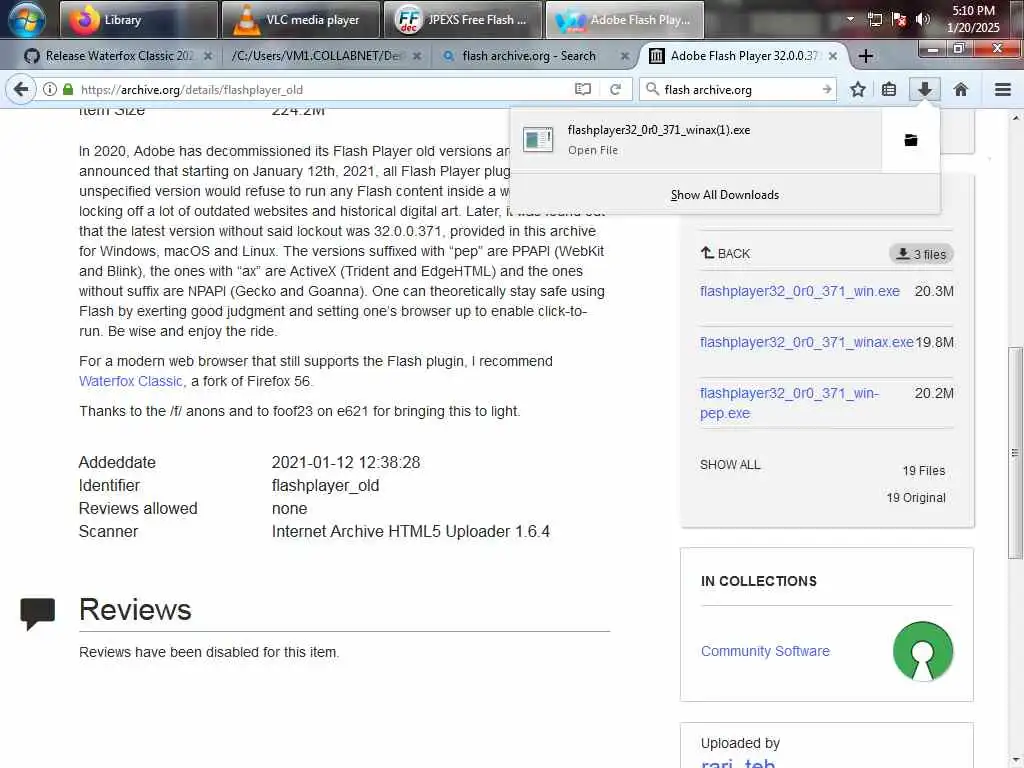Click the SHOW ALL files link
This screenshot has height=768, width=1024.
point(730,465)
